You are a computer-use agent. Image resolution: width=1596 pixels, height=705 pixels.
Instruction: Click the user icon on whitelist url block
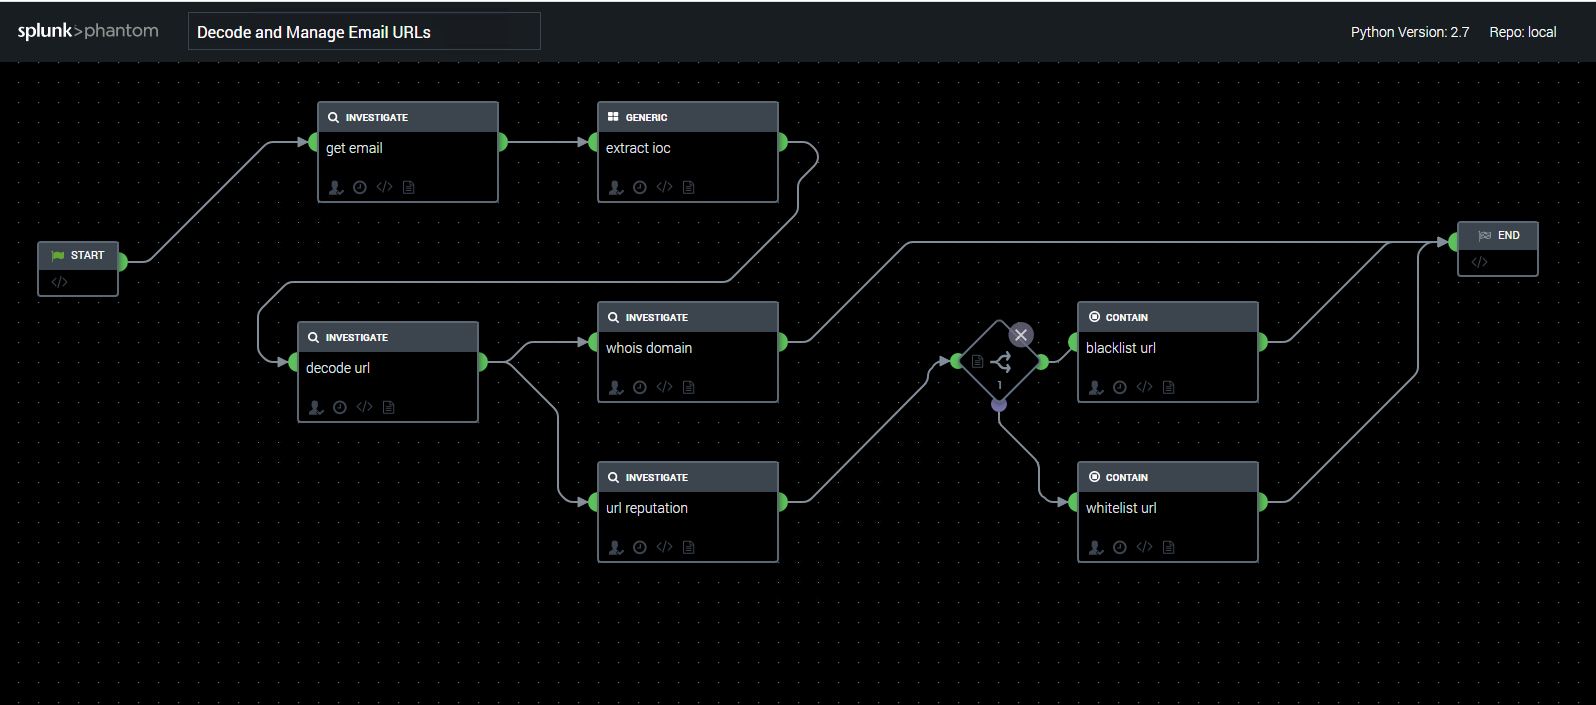pos(1096,547)
